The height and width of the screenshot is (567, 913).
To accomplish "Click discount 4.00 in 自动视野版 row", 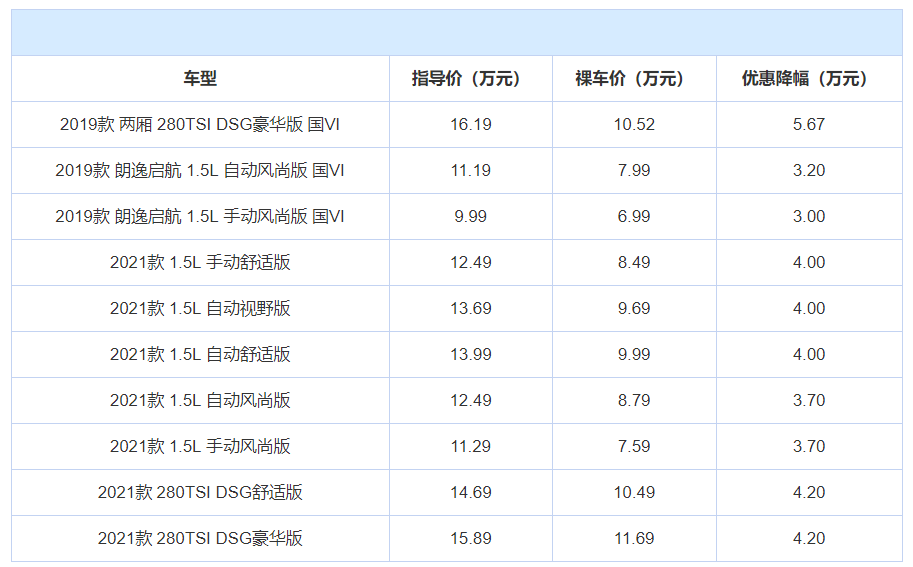I will point(809,309).
